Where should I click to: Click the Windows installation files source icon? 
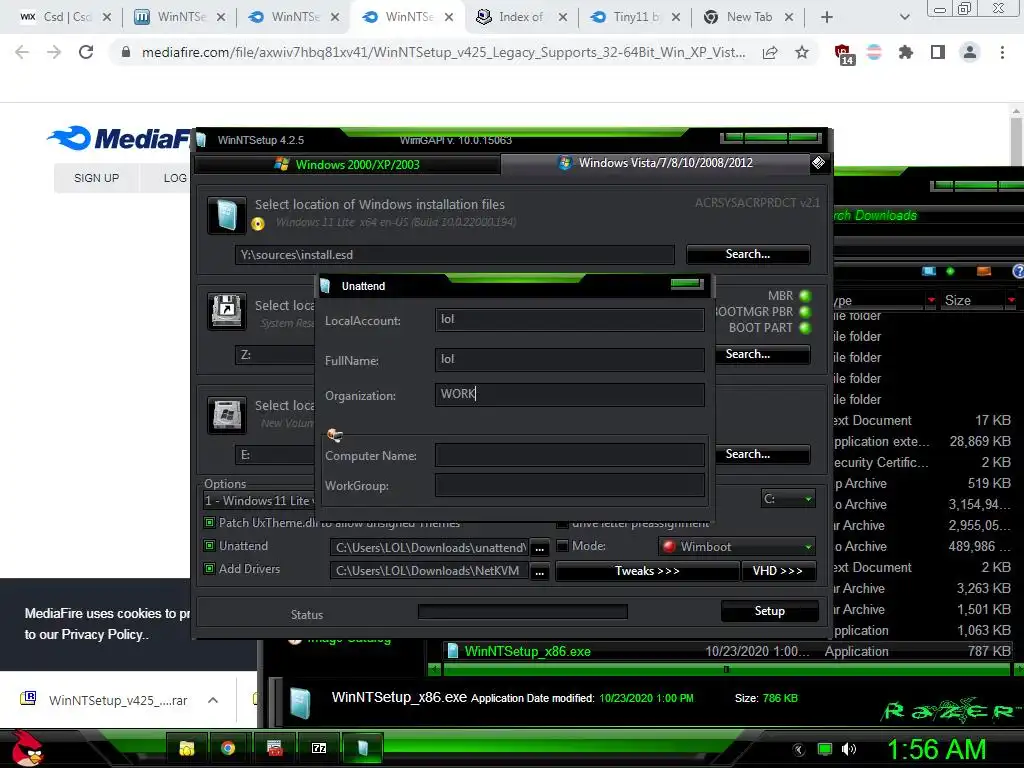pos(227,215)
